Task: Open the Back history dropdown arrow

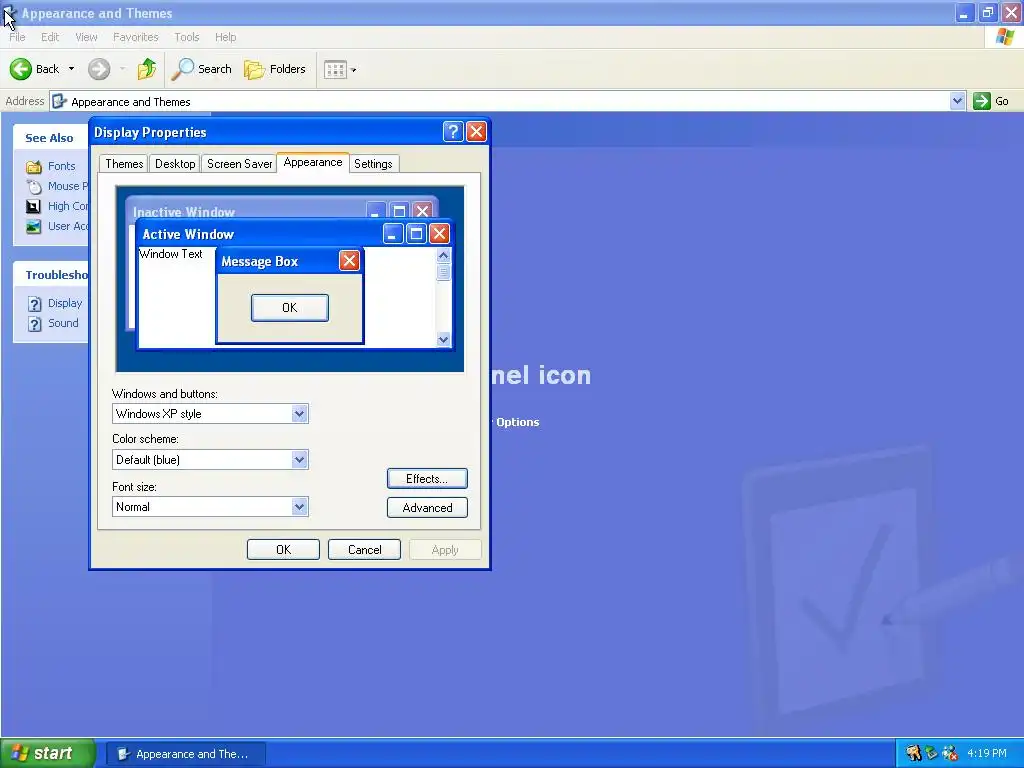Action: [71, 69]
